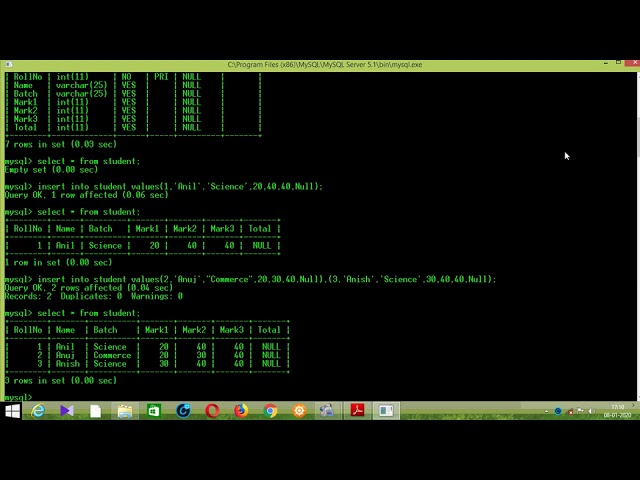Click the final empty mysql> prompt
The width and height of the screenshot is (640, 480).
click(x=18, y=397)
